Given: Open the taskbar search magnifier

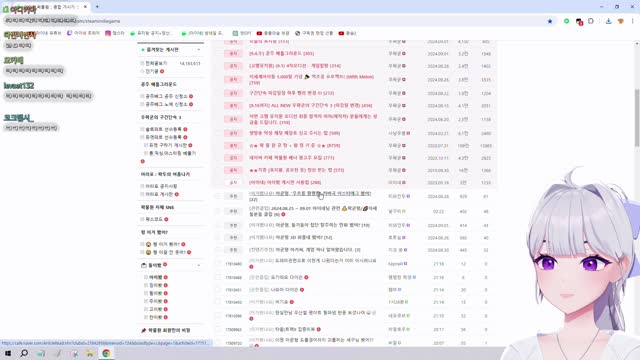Looking at the screenshot, I should pyautogui.click(x=24, y=353).
